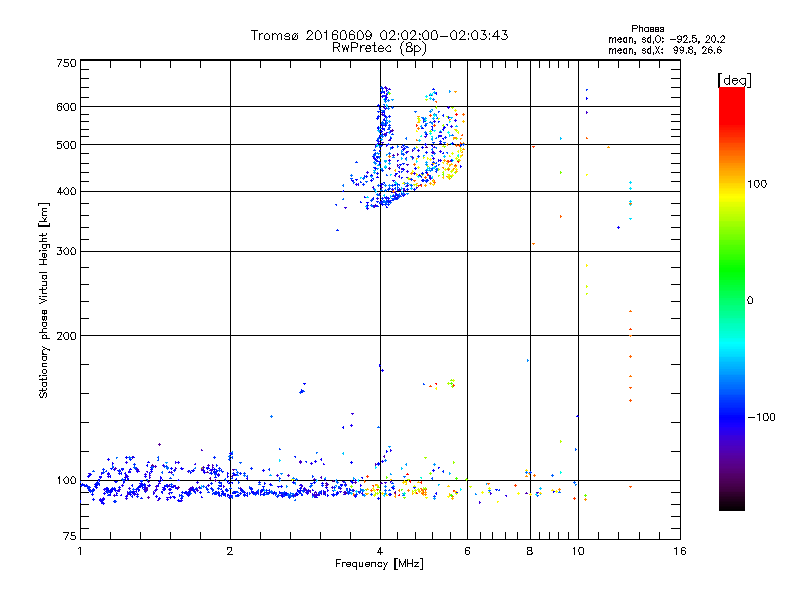
Task: Select the 'mean, sd,O: -92.5, 20.2' line
Action: (666, 39)
